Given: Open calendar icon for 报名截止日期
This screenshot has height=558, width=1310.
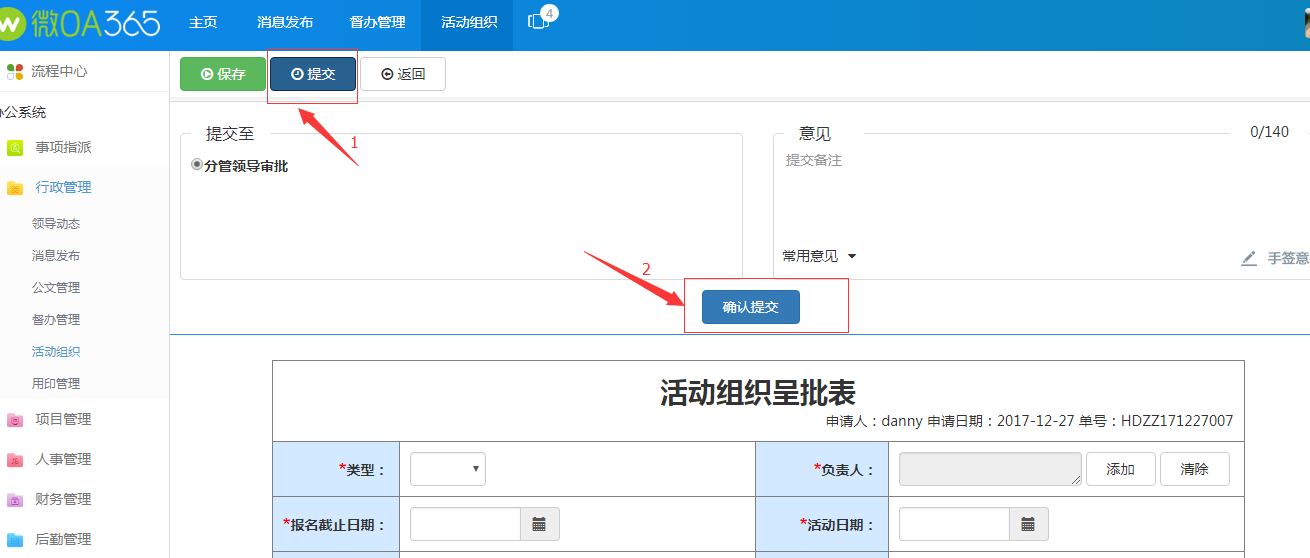Looking at the screenshot, I should [539, 524].
